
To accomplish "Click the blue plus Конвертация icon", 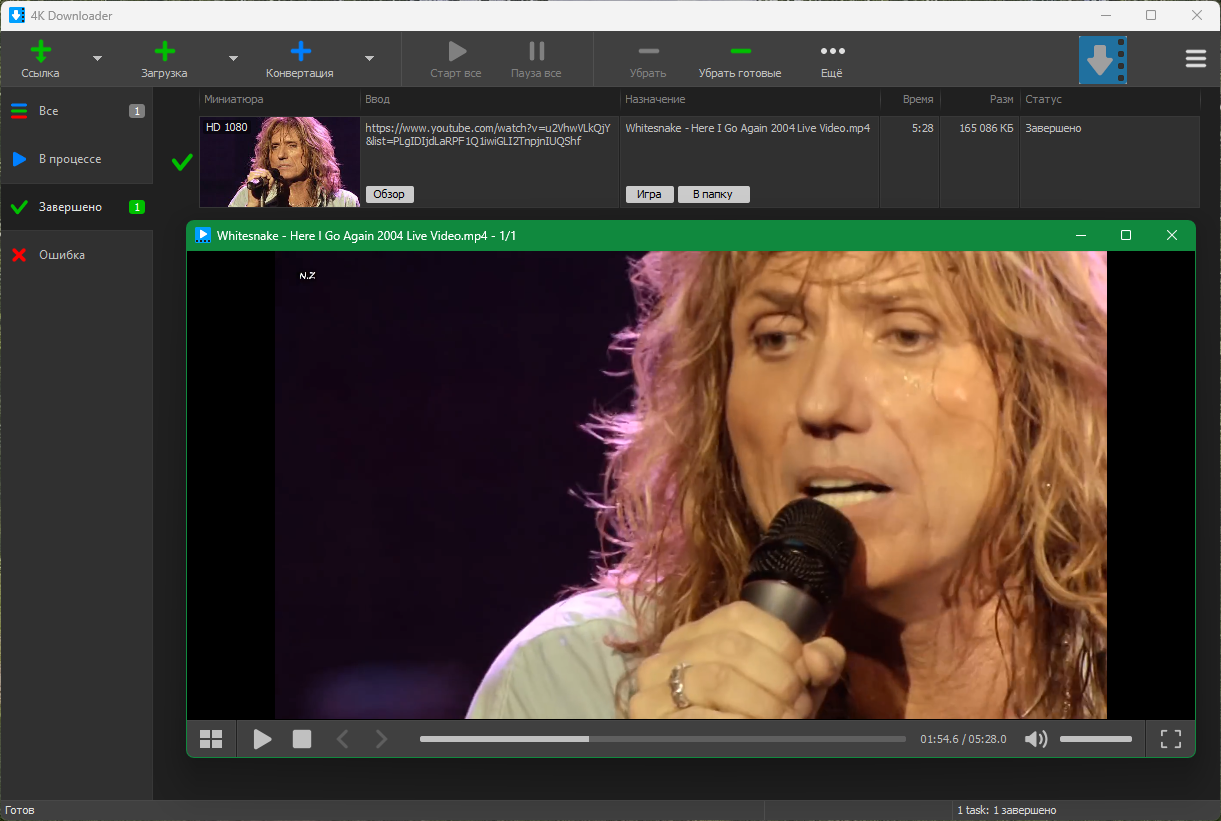I will (x=300, y=51).
